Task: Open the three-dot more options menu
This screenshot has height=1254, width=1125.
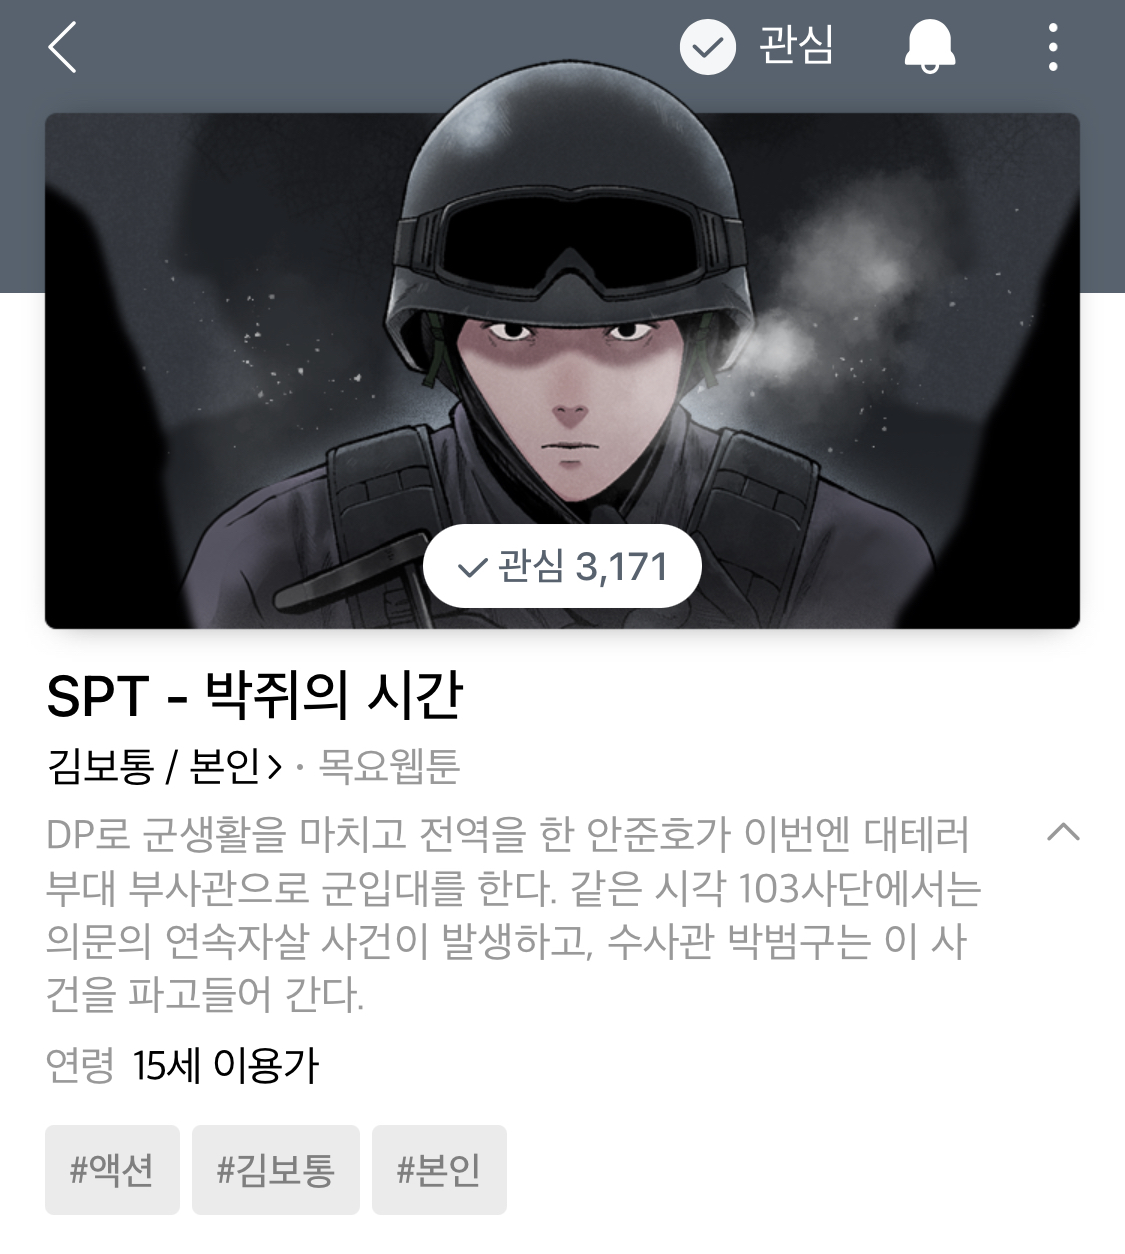Action: [1052, 48]
